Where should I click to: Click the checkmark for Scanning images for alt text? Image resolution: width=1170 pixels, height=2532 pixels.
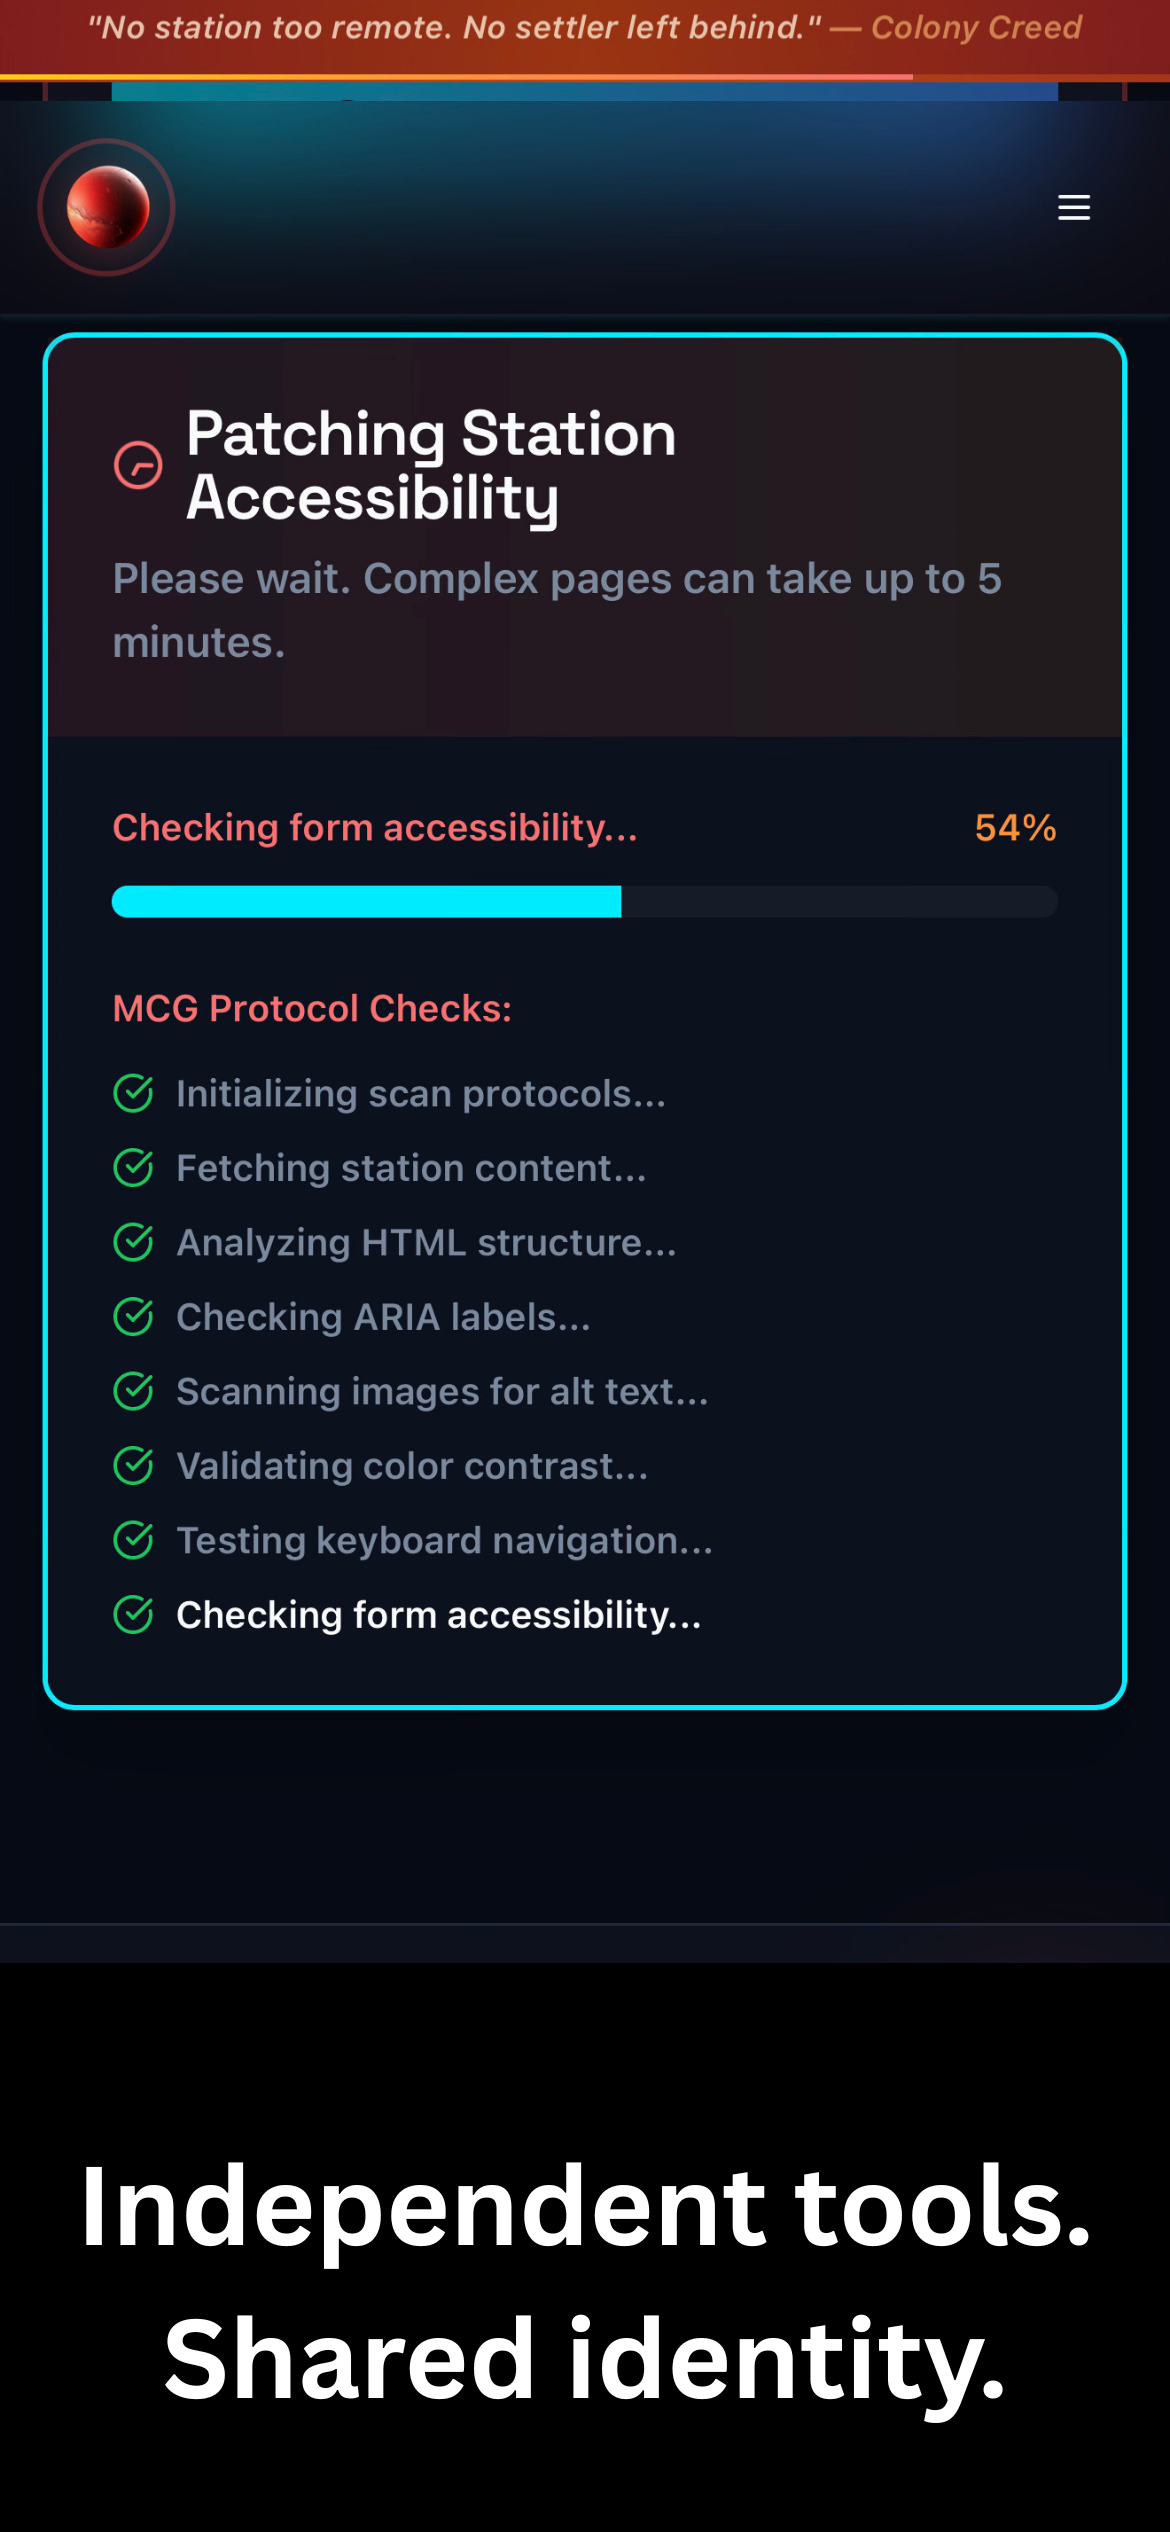tap(135, 1390)
